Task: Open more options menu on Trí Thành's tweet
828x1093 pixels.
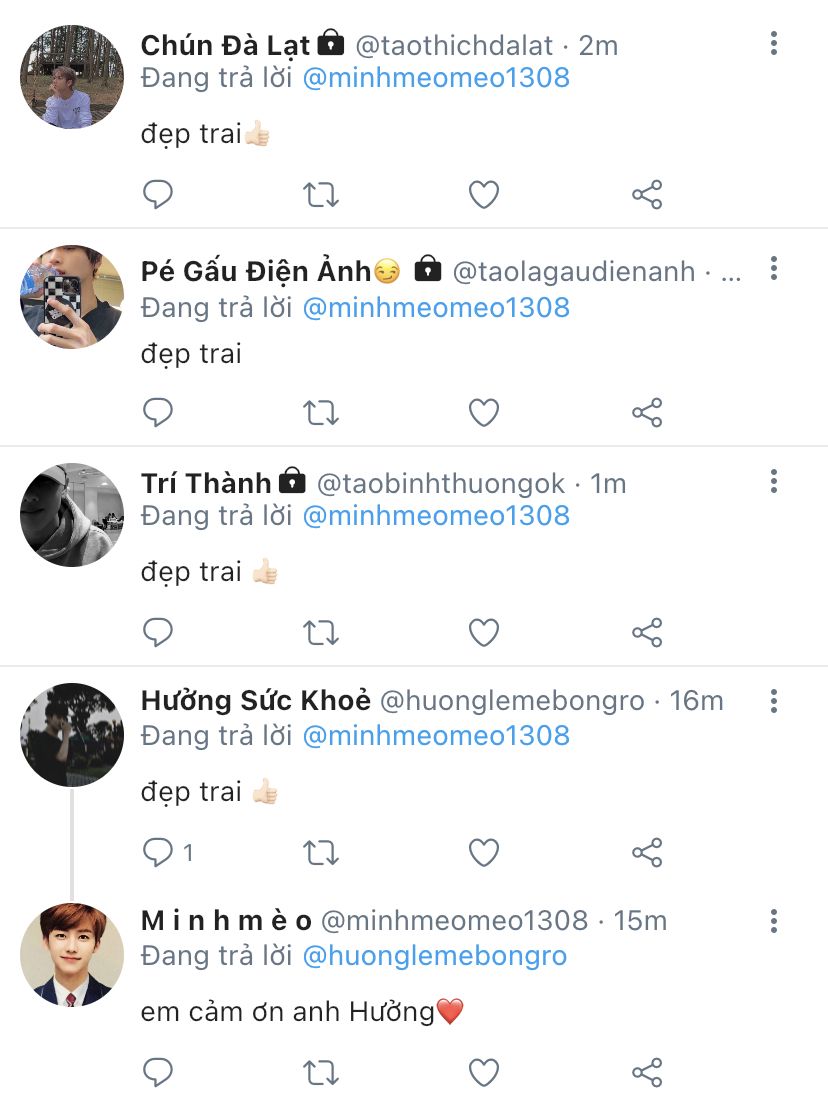Action: (773, 481)
